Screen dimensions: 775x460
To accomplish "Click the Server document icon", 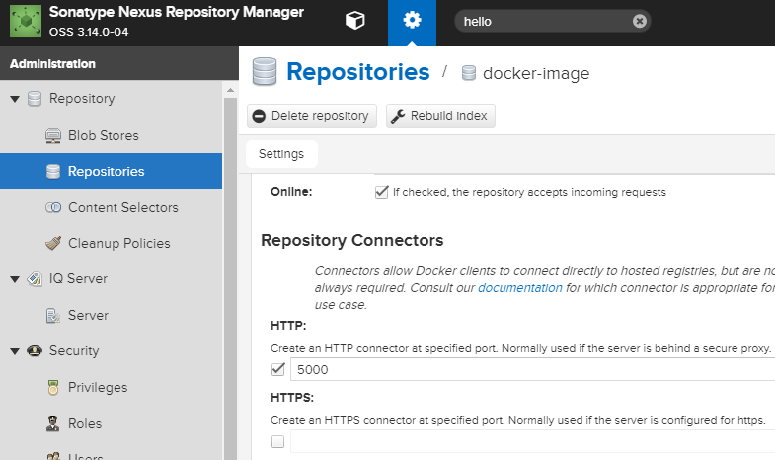I will point(53,315).
